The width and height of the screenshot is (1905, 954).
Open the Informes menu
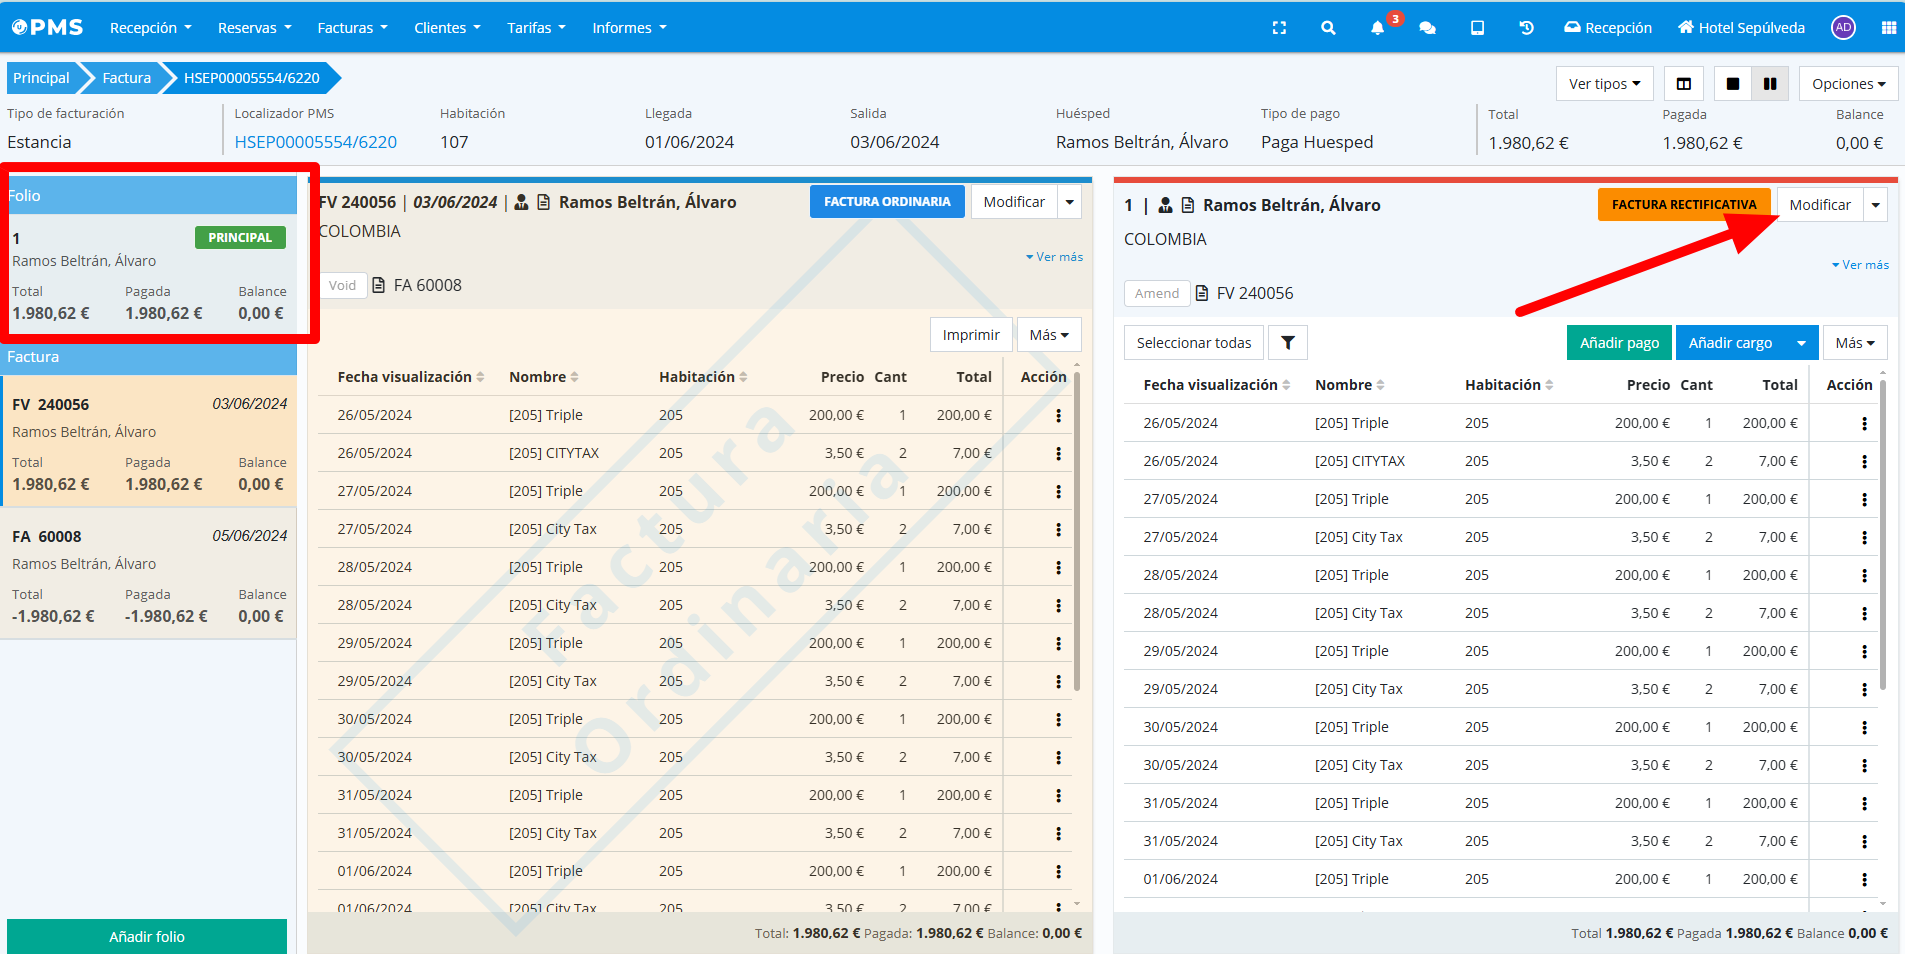629,28
